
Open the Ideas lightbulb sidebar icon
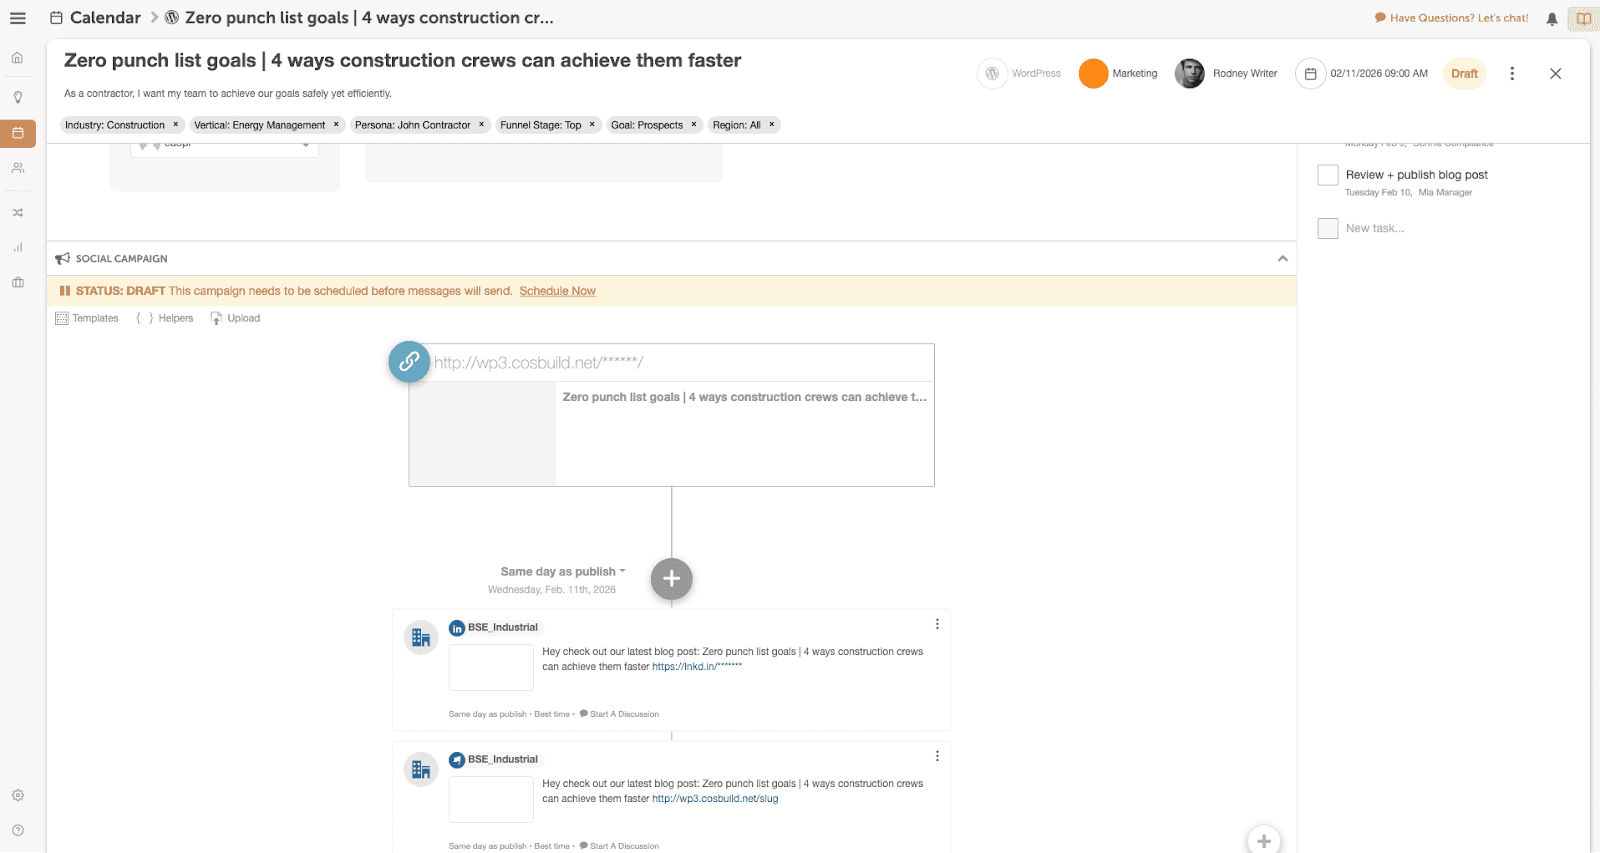coord(18,98)
